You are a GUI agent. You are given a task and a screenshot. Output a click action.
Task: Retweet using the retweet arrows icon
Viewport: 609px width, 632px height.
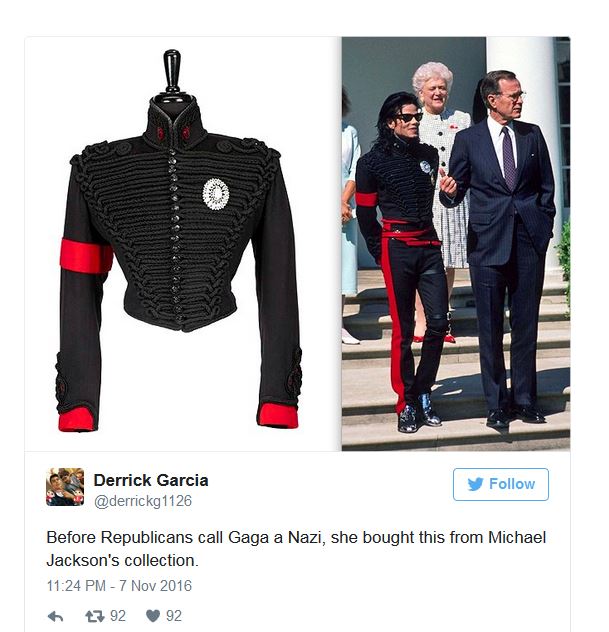[x=95, y=616]
